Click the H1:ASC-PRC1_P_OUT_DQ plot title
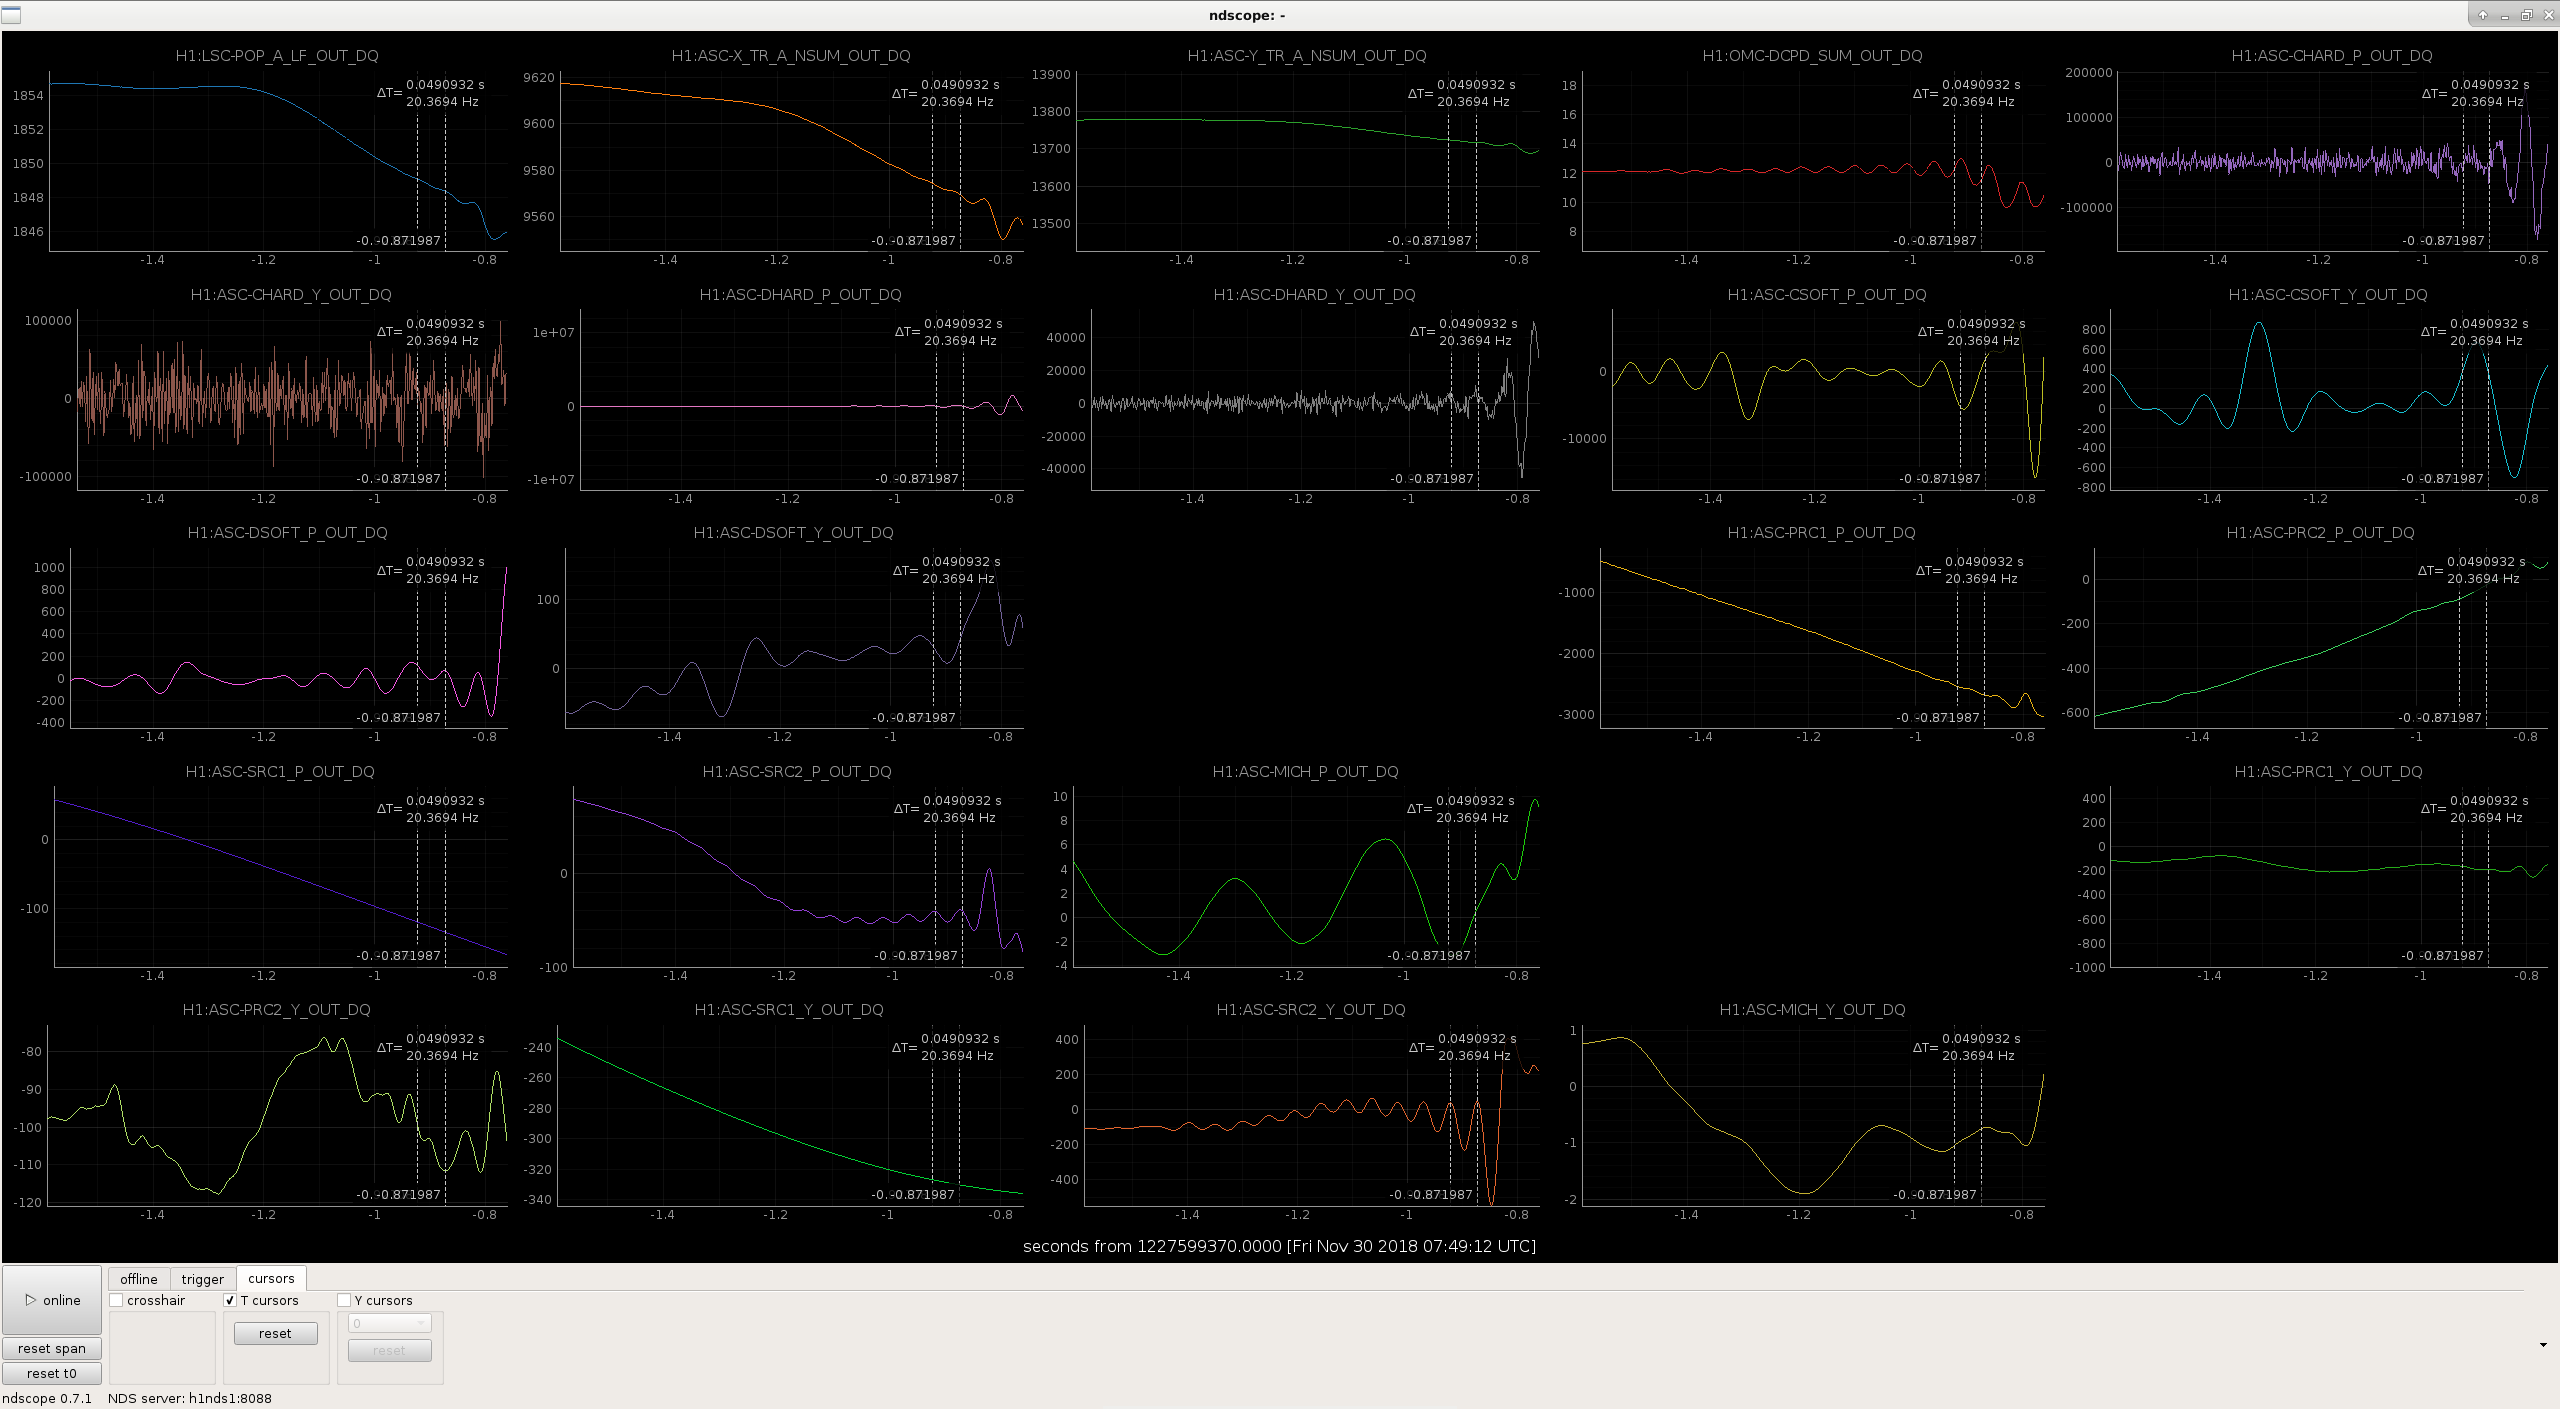The image size is (2560, 1409). (1821, 533)
